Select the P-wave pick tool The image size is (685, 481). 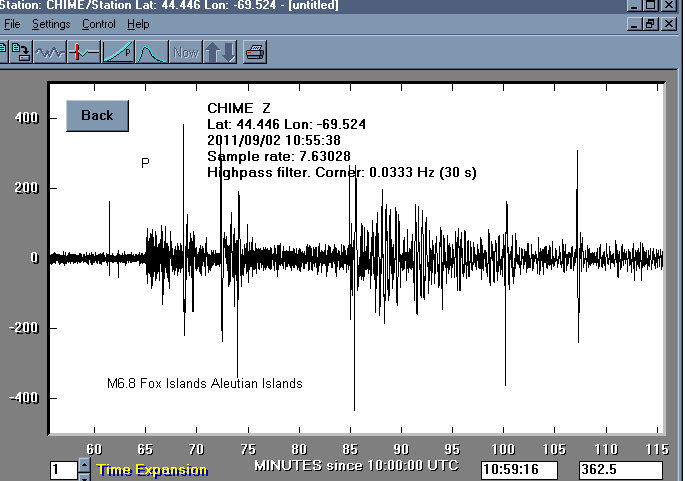pos(118,50)
